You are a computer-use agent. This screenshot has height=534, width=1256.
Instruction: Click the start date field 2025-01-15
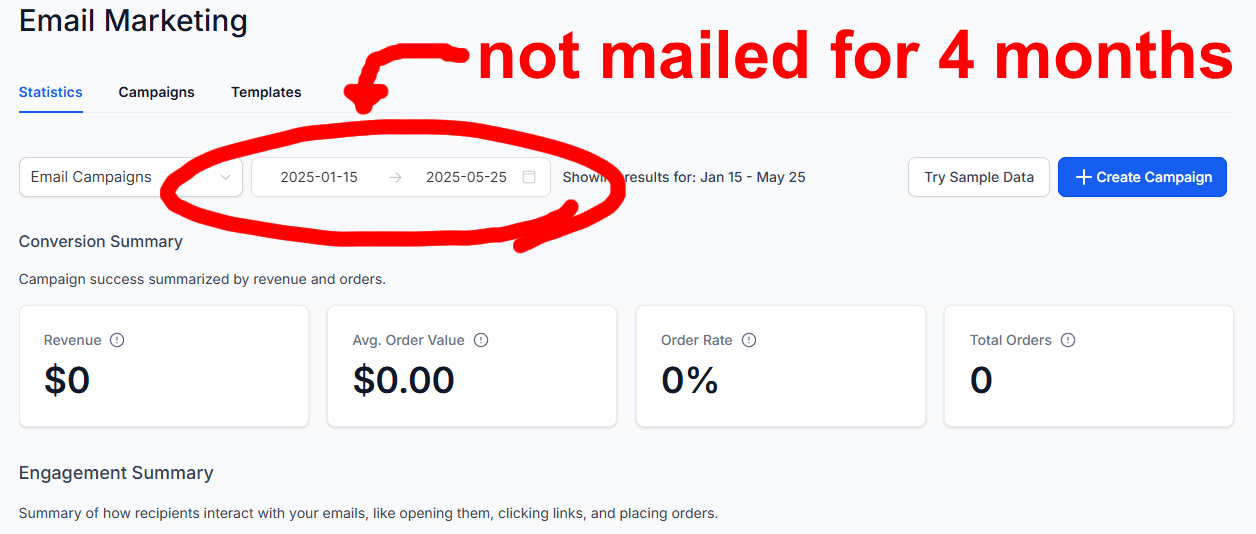[319, 177]
